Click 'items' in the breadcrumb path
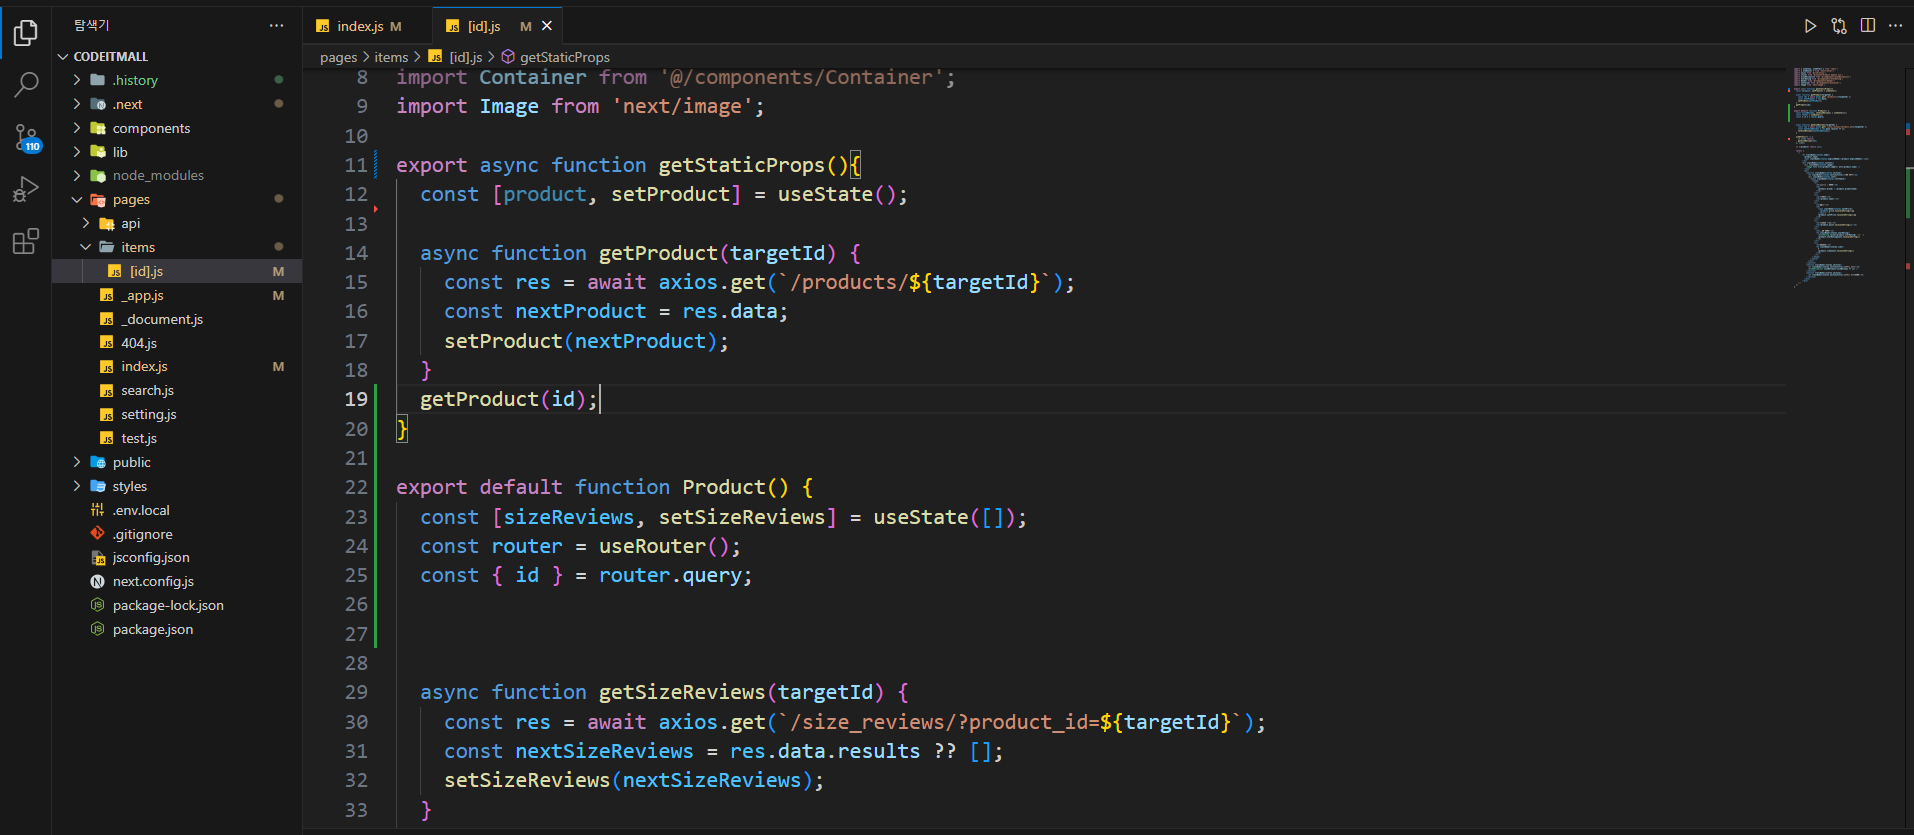 point(391,57)
